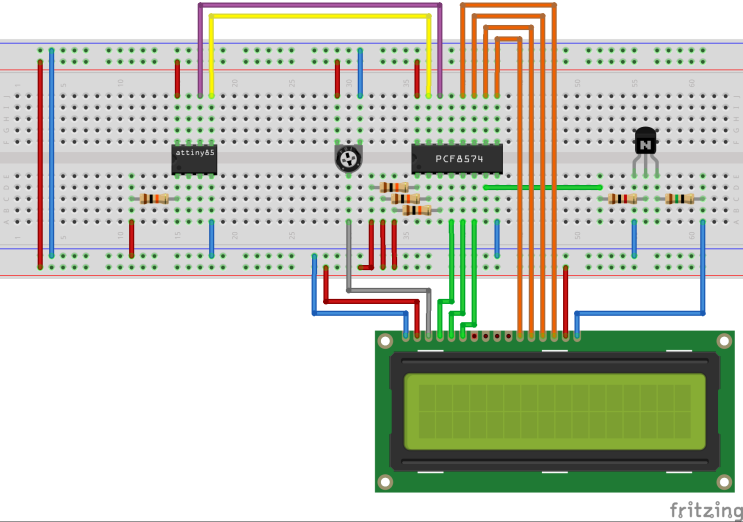
Task: Select the resistor left of the attiny85
Action: point(154,199)
